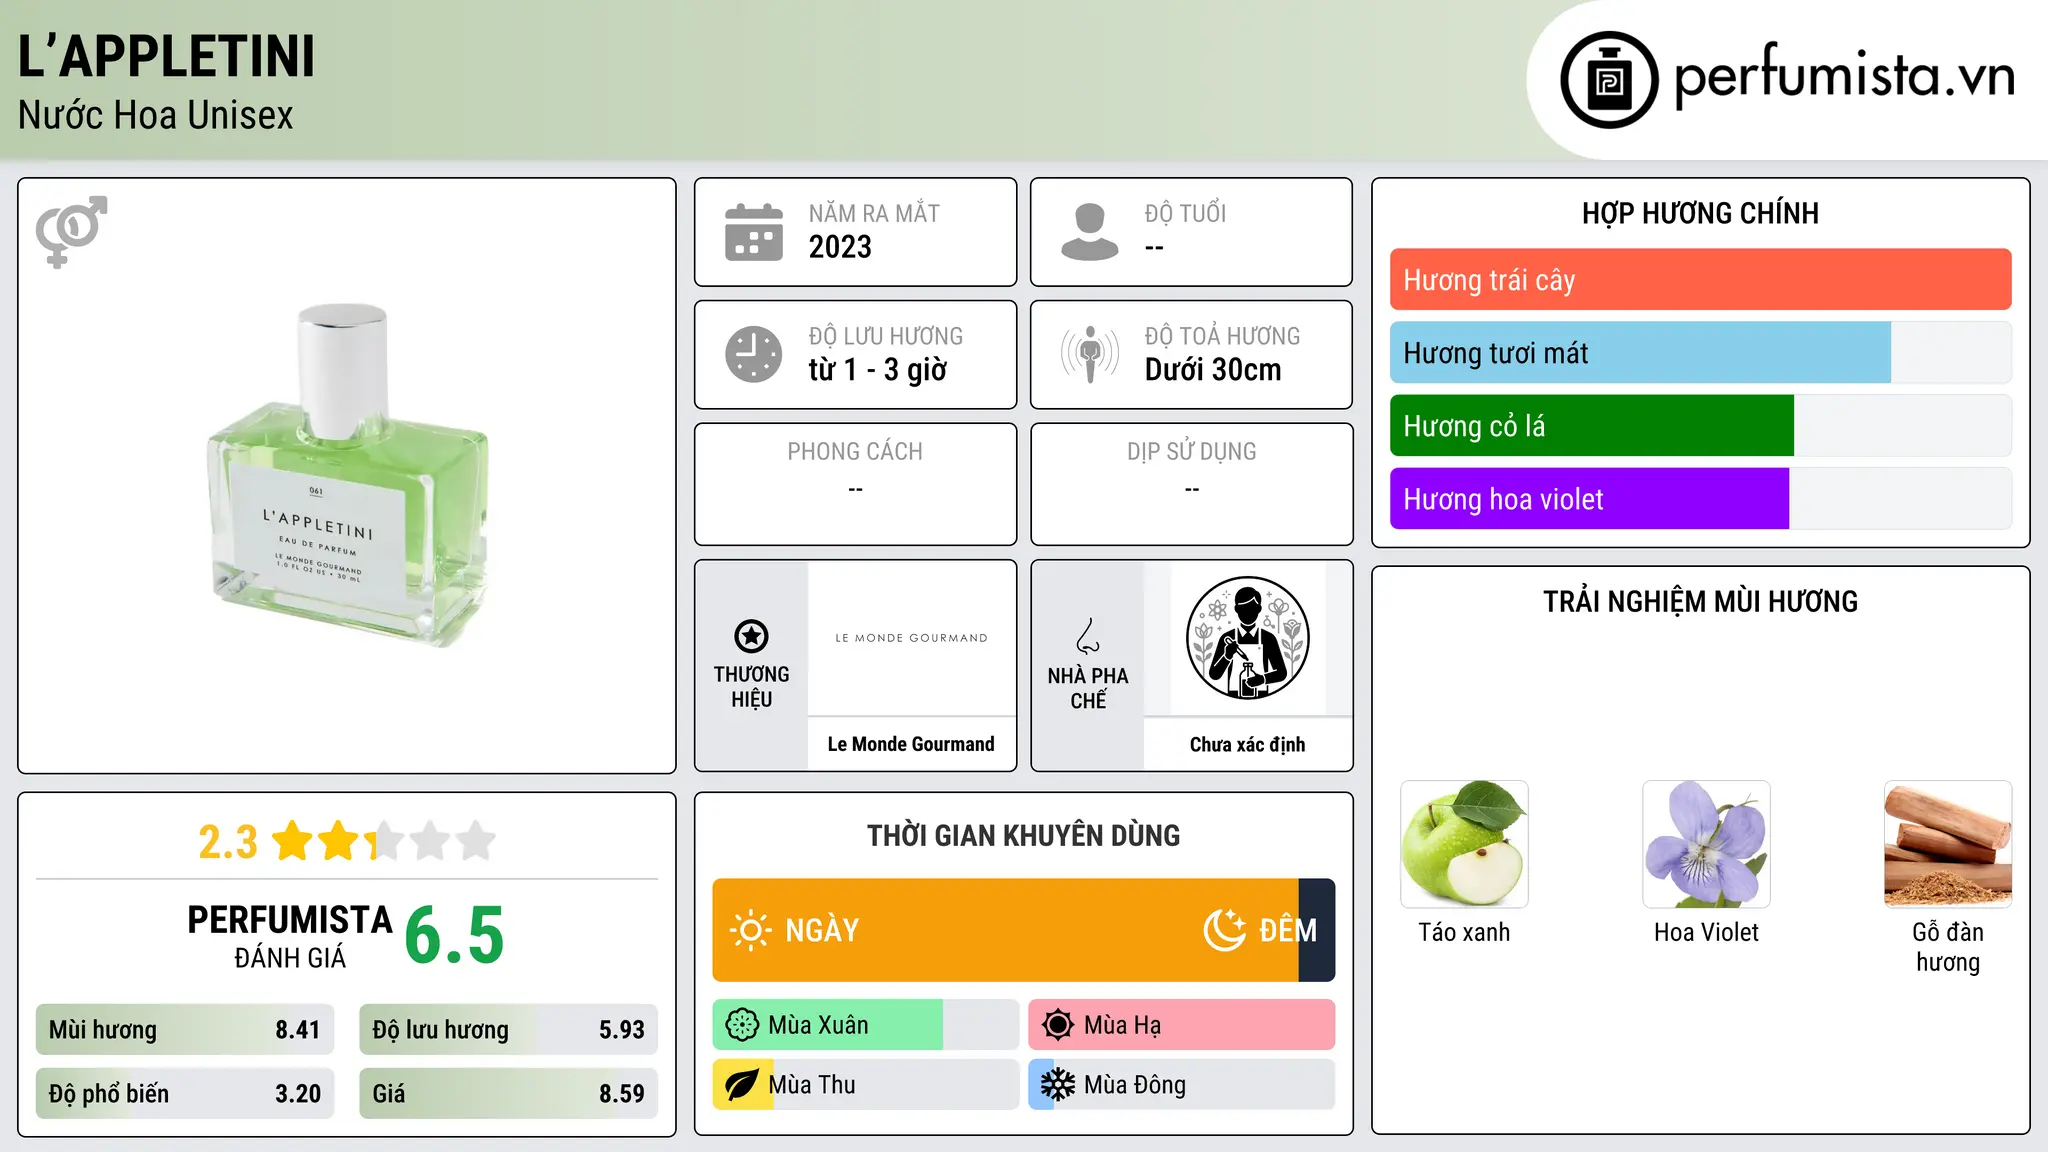Click the Le Monde Gourmand brand logo
Viewport: 2048px width, 1152px height.
911,638
